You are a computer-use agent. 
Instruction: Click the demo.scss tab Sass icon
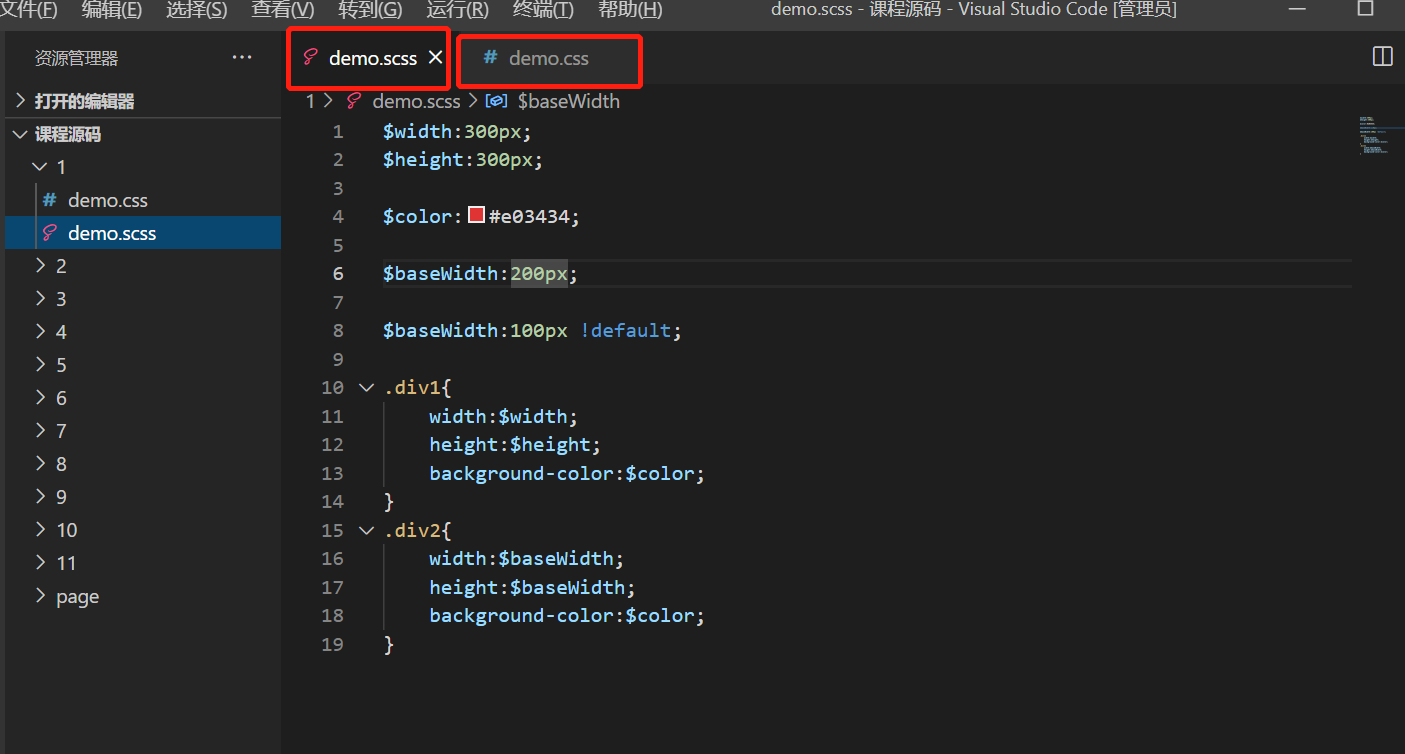pos(310,58)
